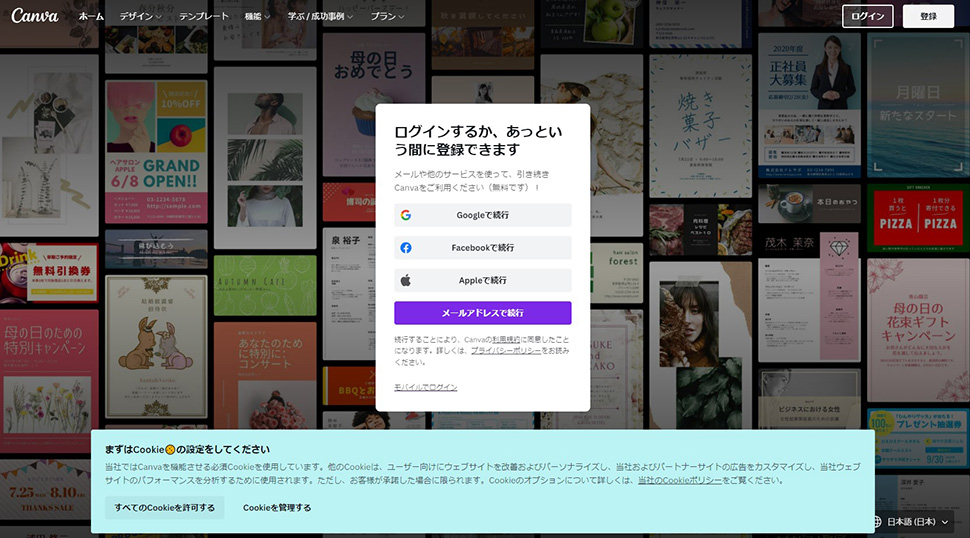The height and width of the screenshot is (538, 970).
Task: Click the globe icon beside 日本語 (日本)
Action: click(877, 522)
